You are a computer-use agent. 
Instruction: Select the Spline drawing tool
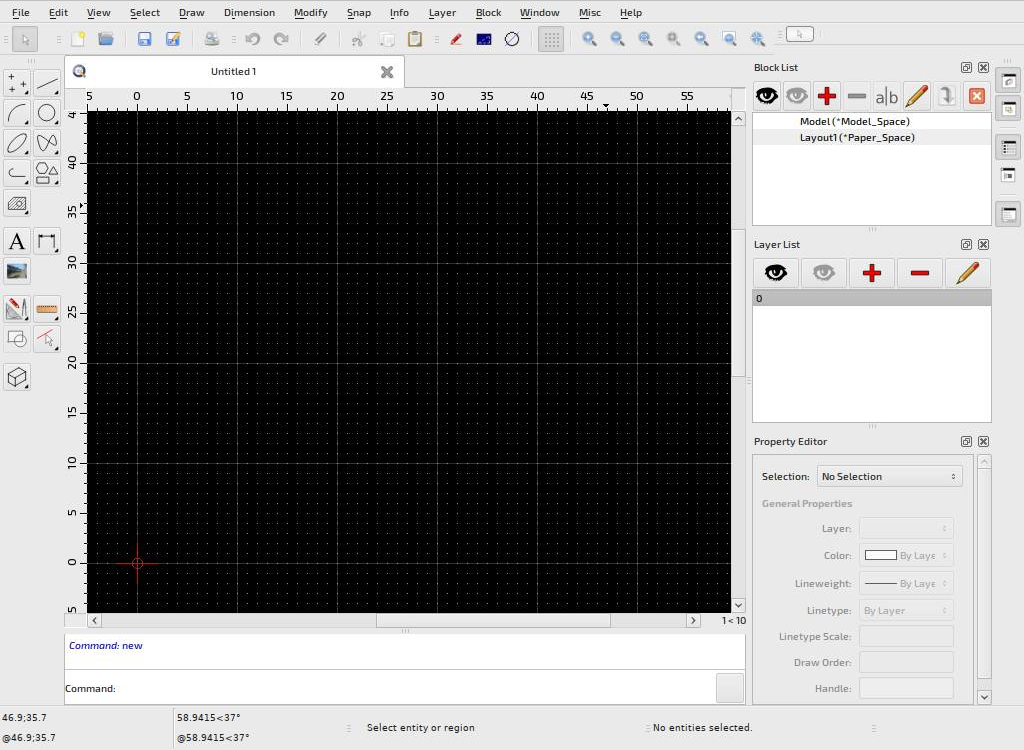[x=47, y=143]
